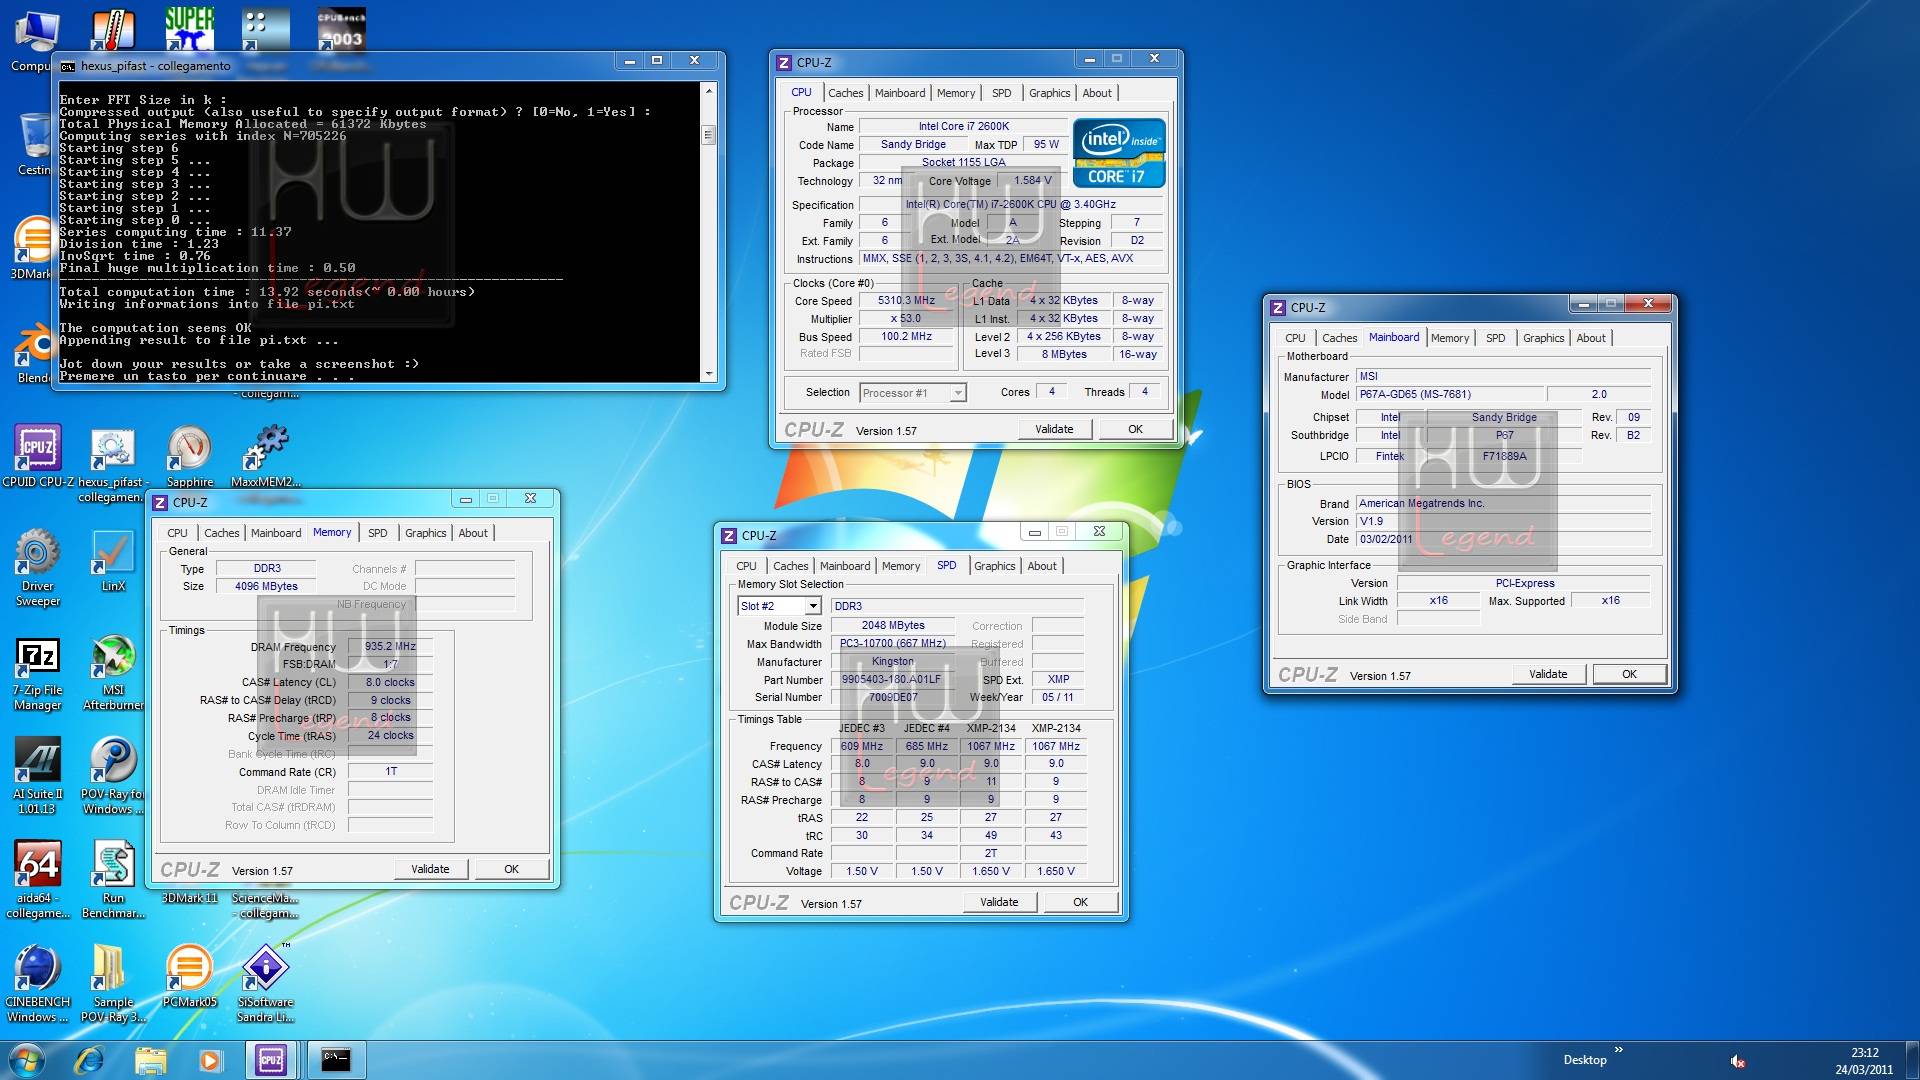1920x1080 pixels.
Task: Click the volume icon in system tray
Action: [1737, 1061]
